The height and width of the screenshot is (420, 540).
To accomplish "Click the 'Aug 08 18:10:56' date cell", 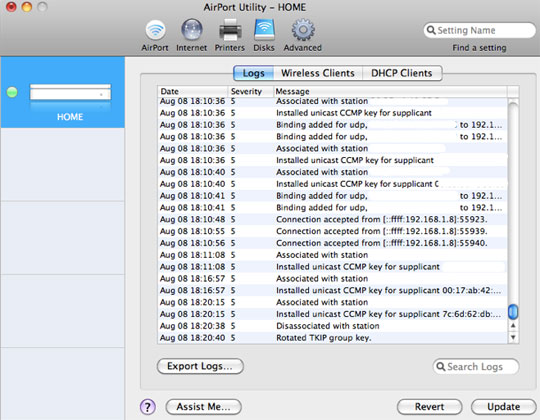I will coord(193,243).
